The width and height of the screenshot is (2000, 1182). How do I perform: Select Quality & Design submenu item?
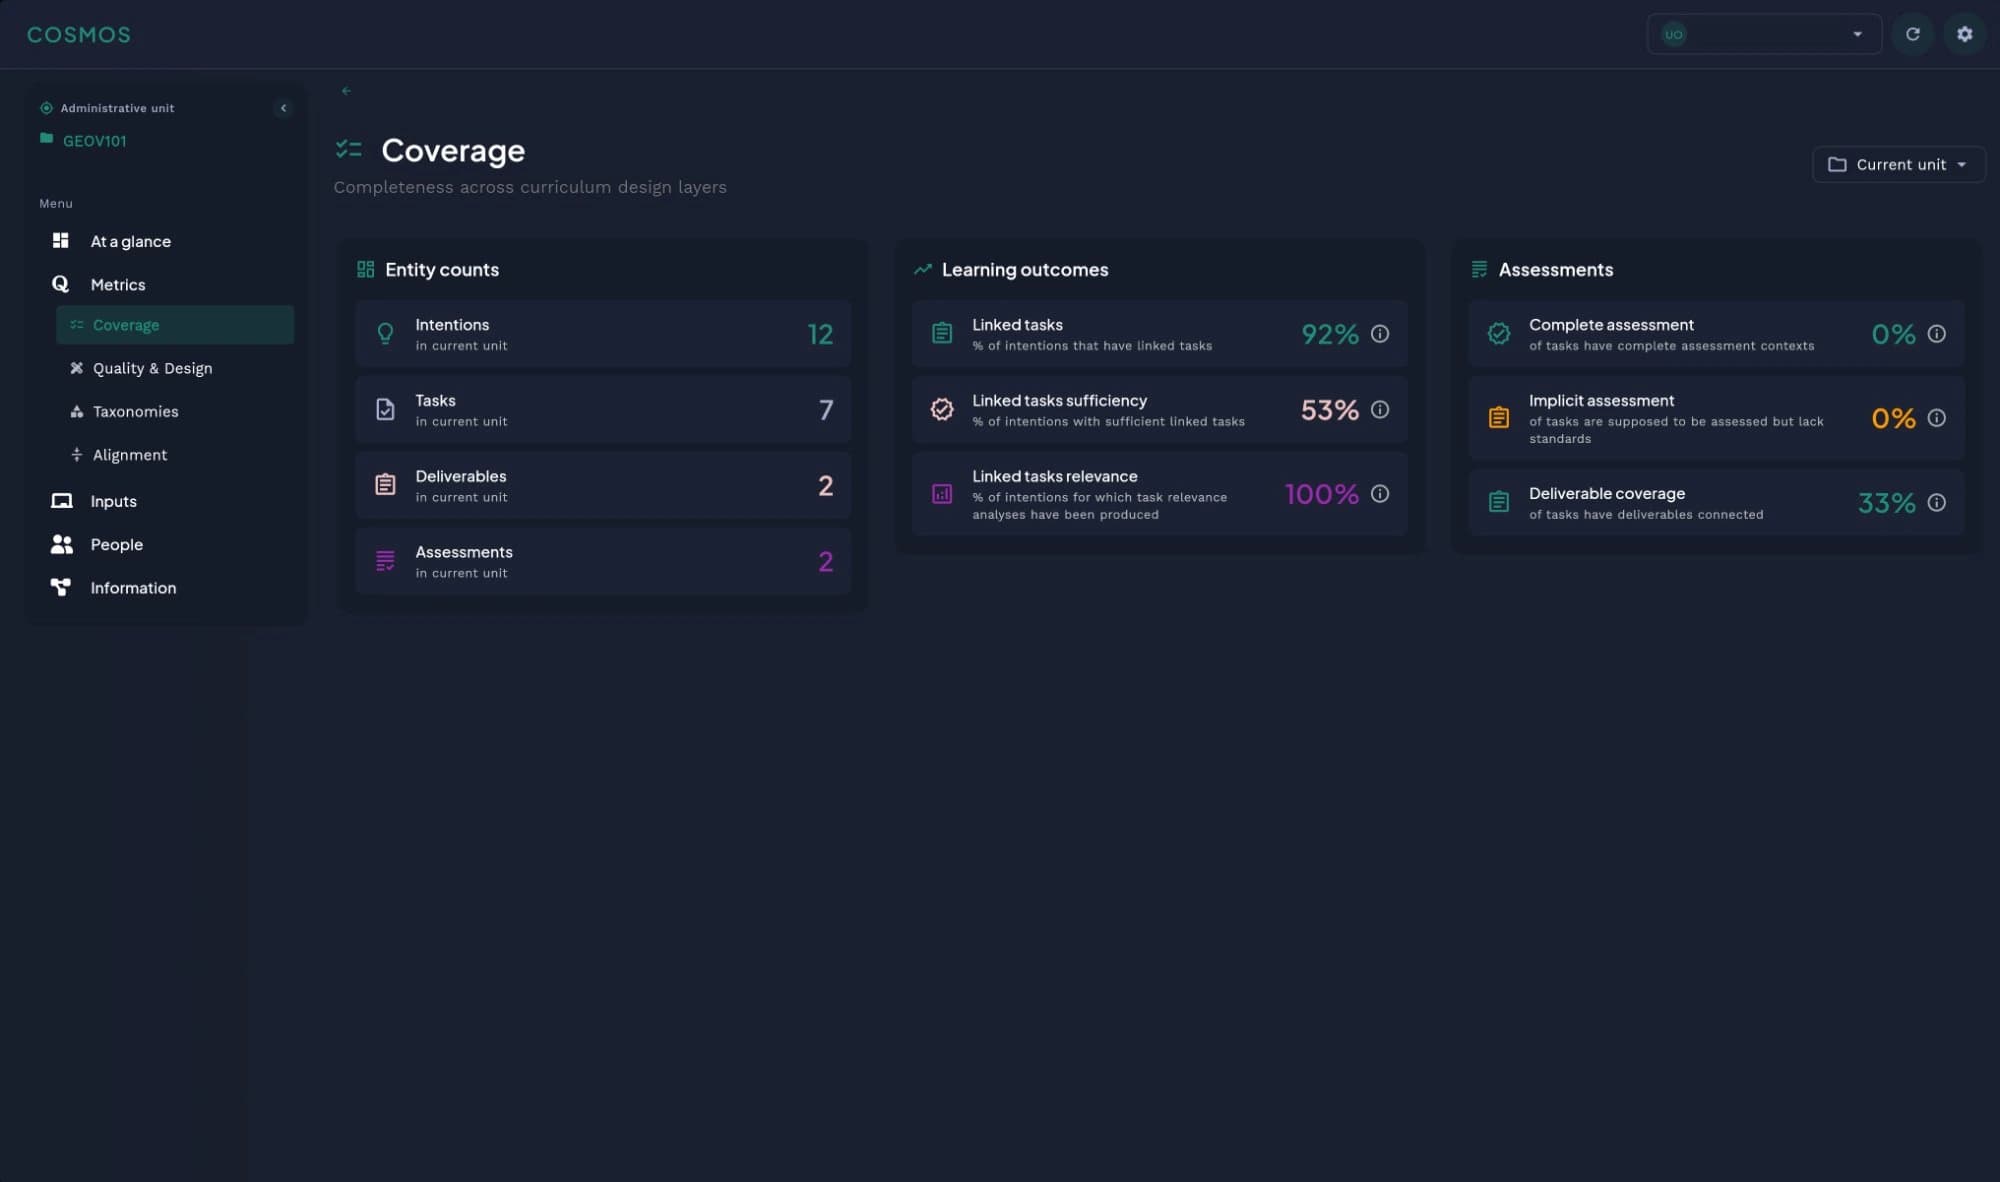(x=152, y=369)
